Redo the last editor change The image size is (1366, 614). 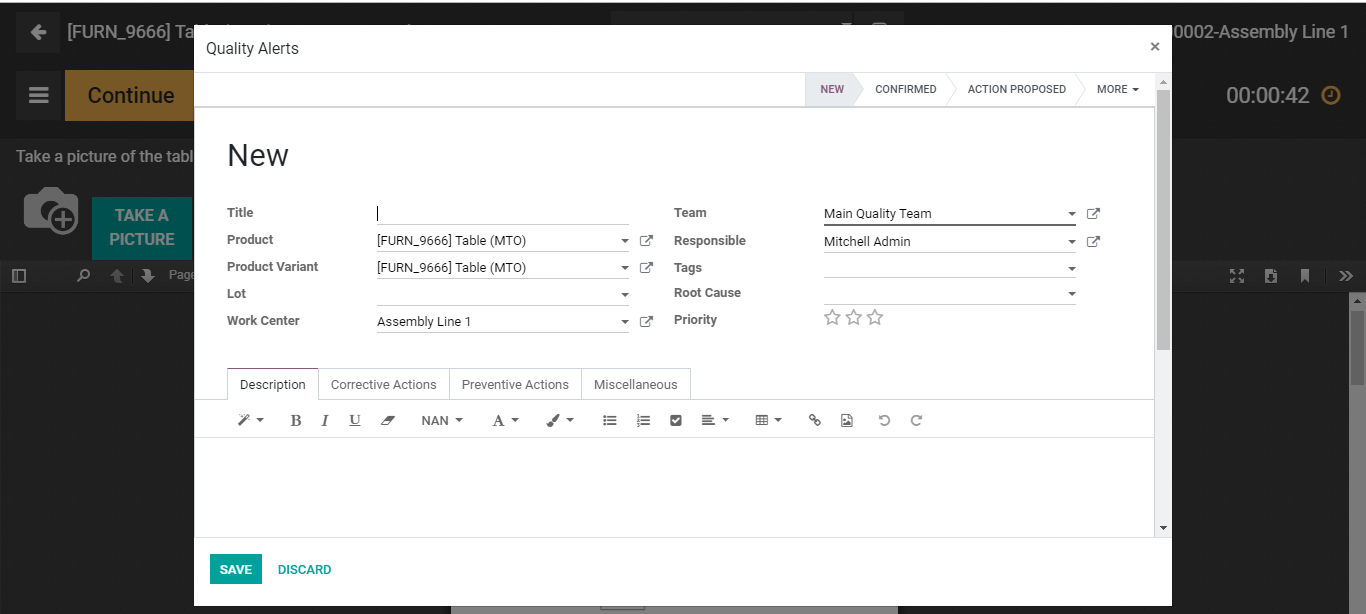(x=916, y=421)
